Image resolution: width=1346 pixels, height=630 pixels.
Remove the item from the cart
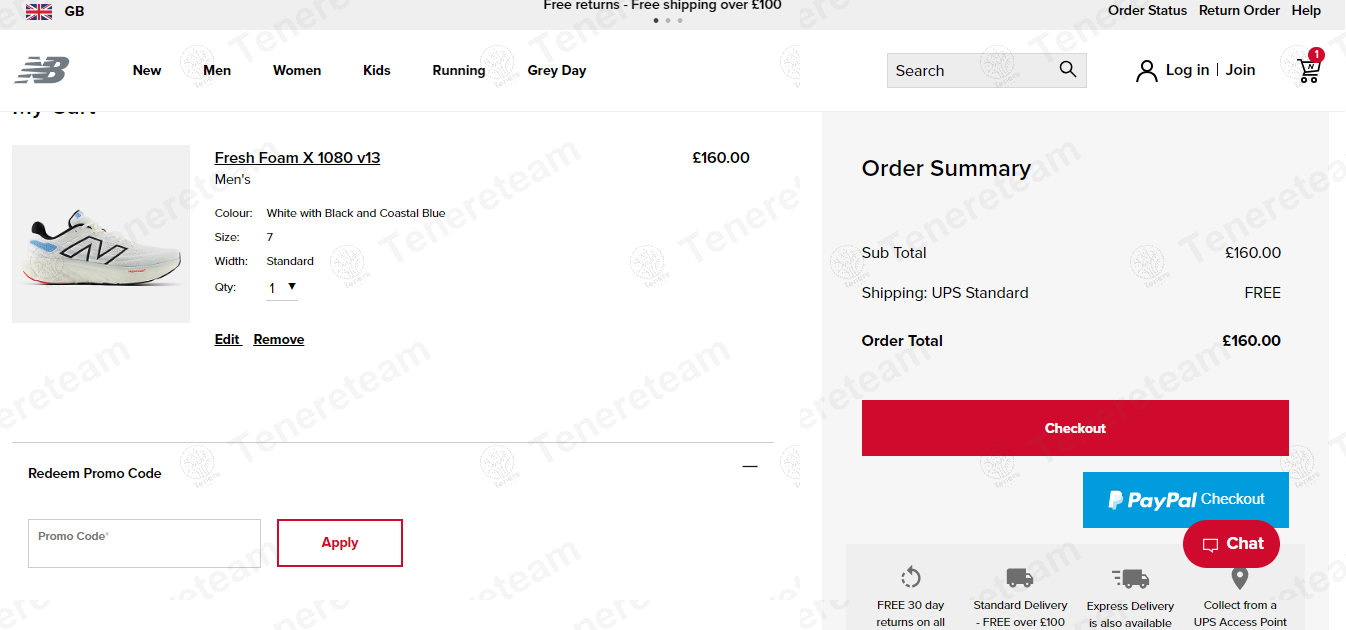(x=279, y=340)
